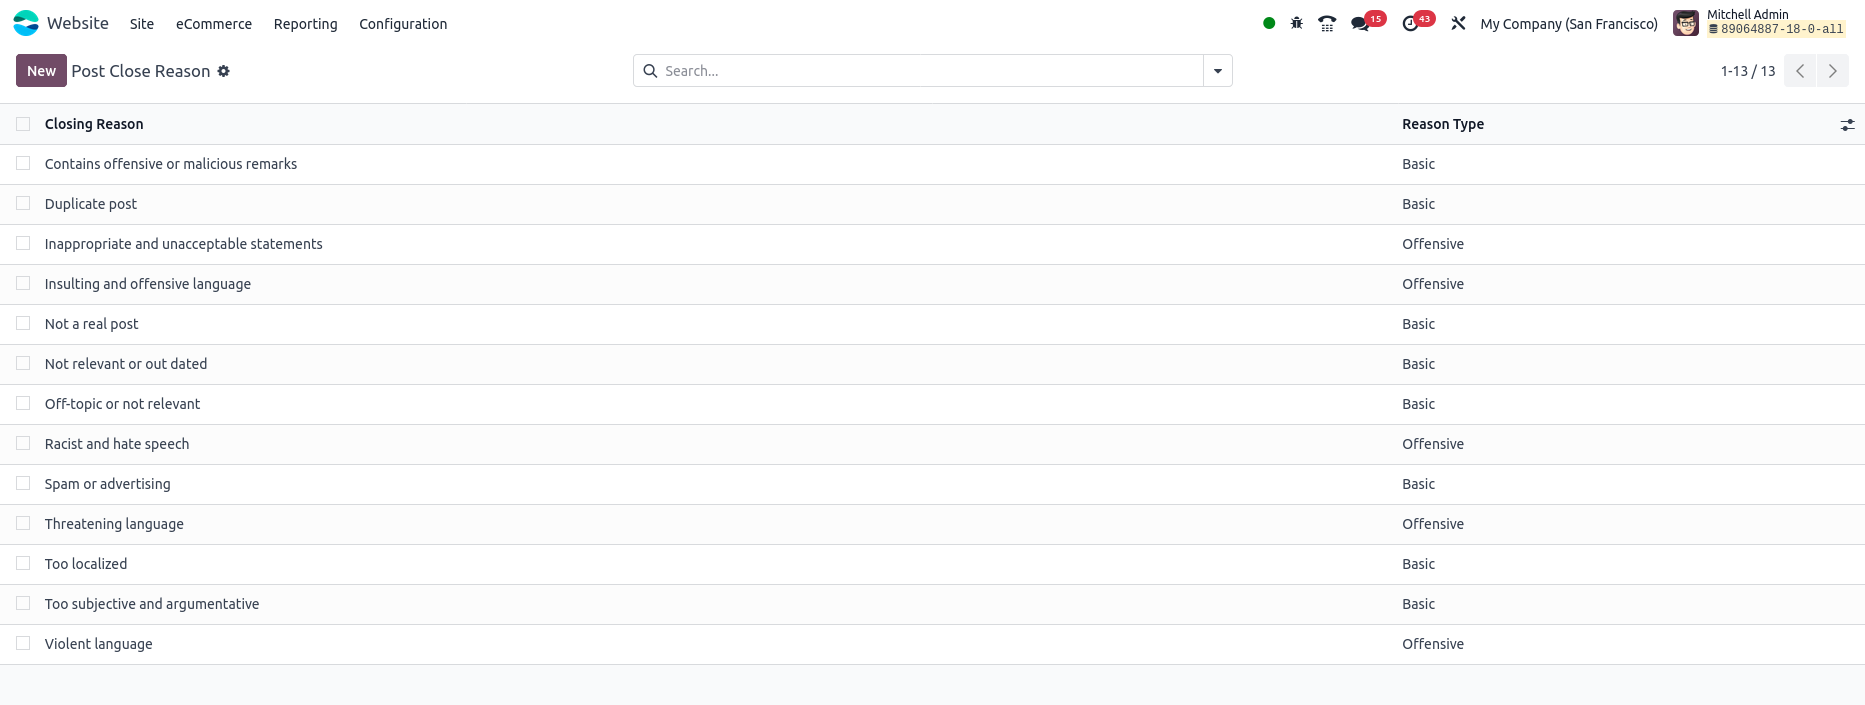Click the Odoo Website app logo icon
This screenshot has width=1865, height=705.
(x=26, y=23)
